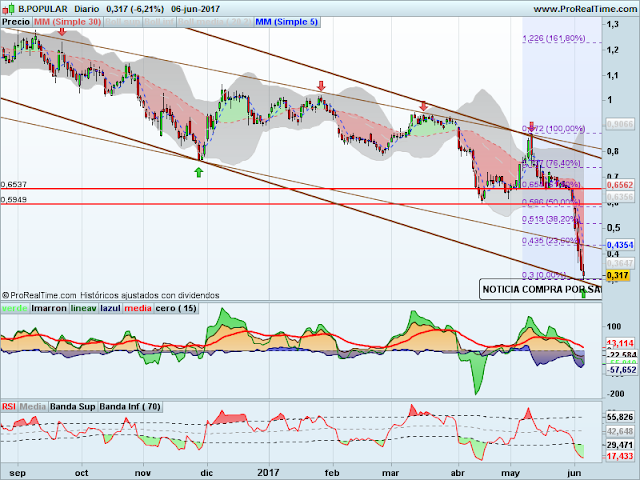
Task: Click the ProRealTime.com históricos ajustados text
Action: (110, 295)
